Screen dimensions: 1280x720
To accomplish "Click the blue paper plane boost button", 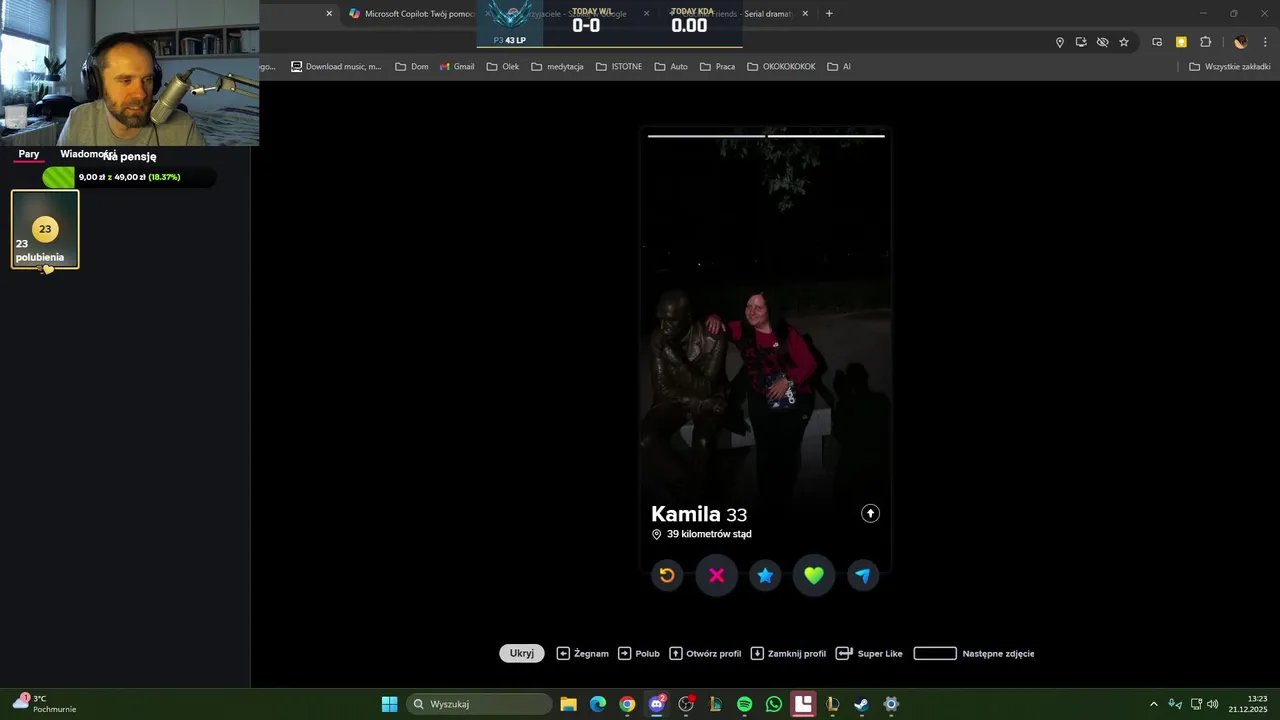I will click(863, 575).
